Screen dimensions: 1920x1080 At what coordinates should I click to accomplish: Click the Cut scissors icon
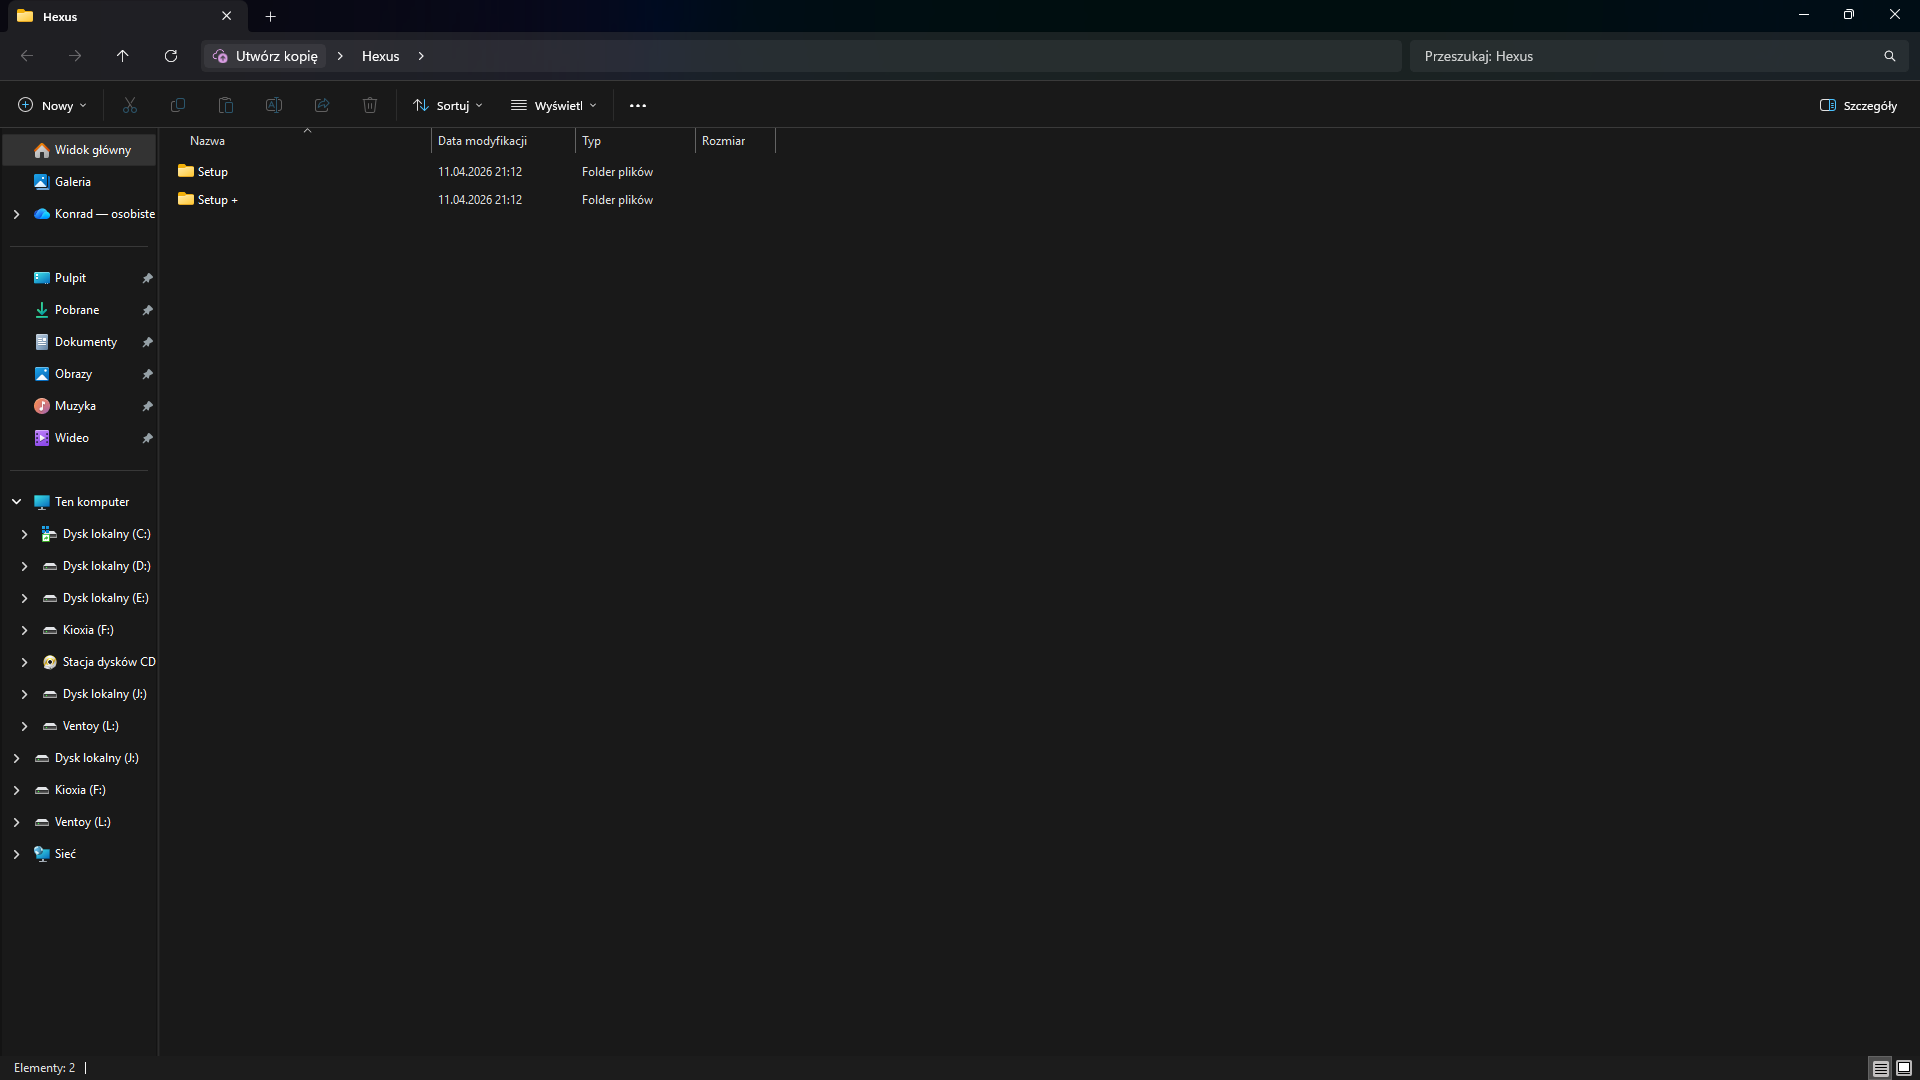tap(130, 105)
